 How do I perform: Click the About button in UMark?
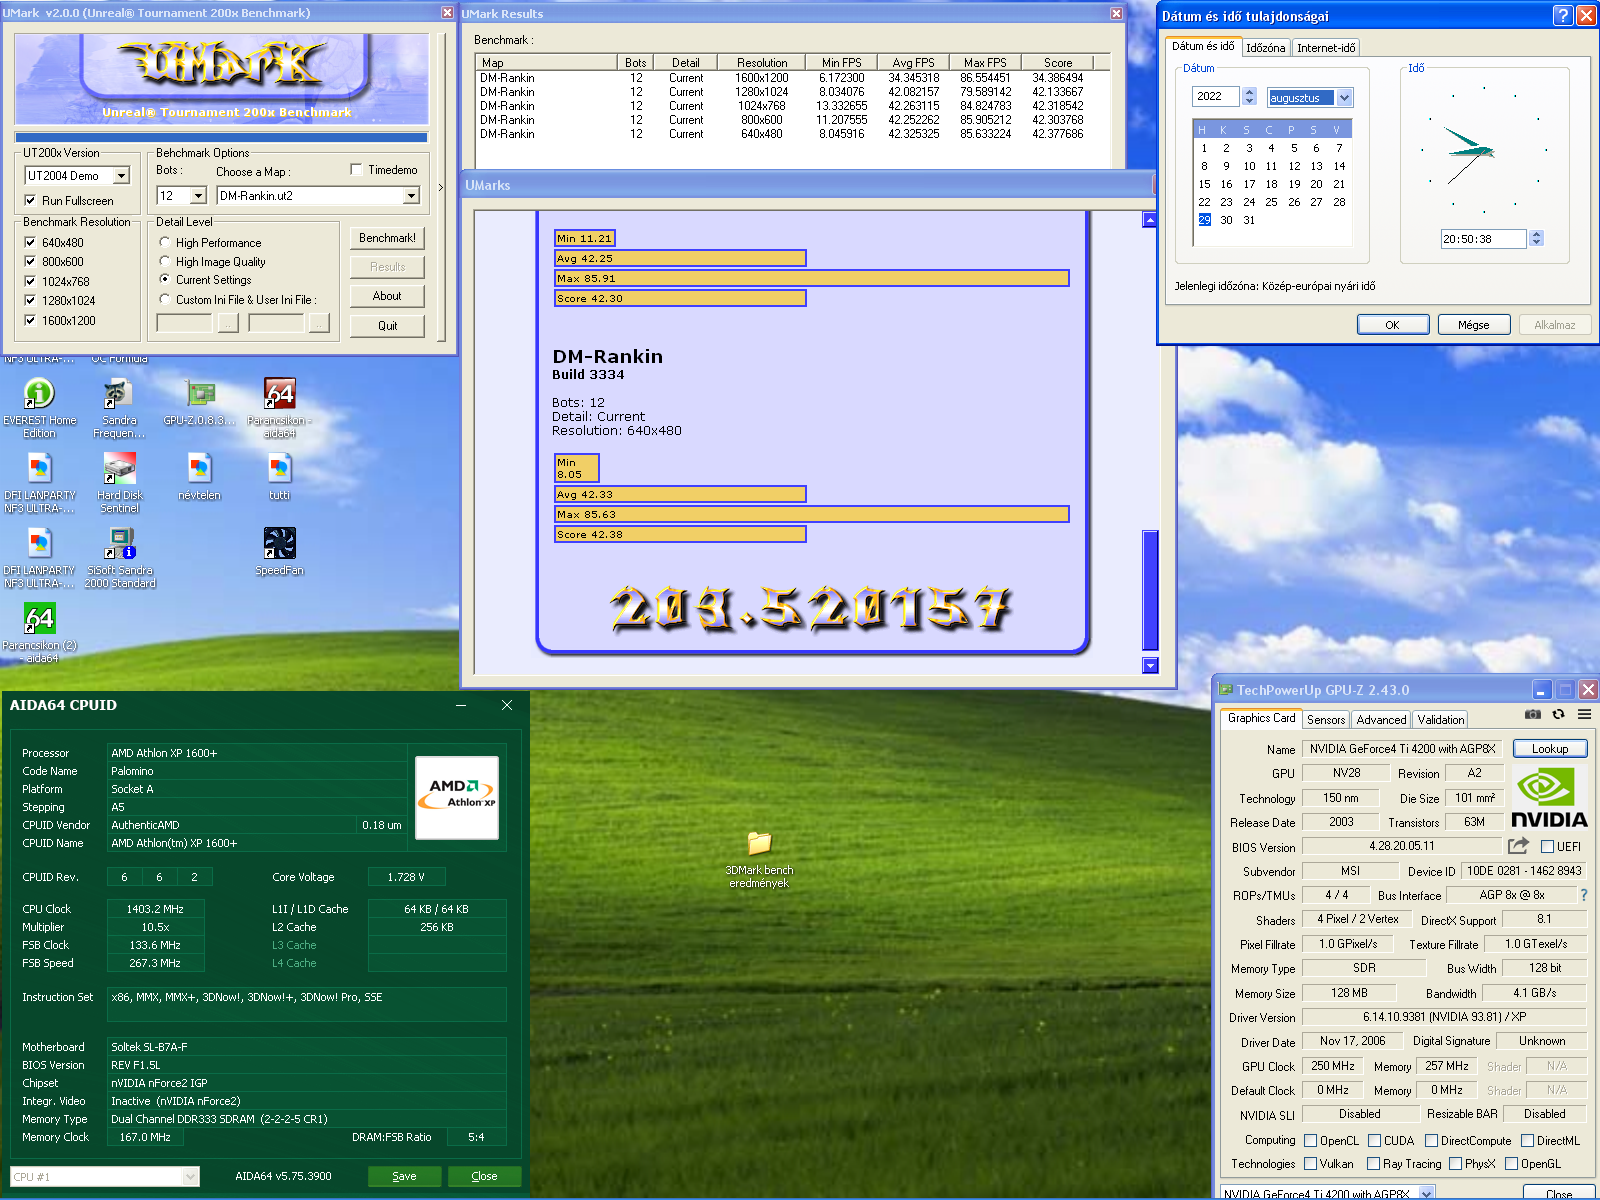[387, 296]
